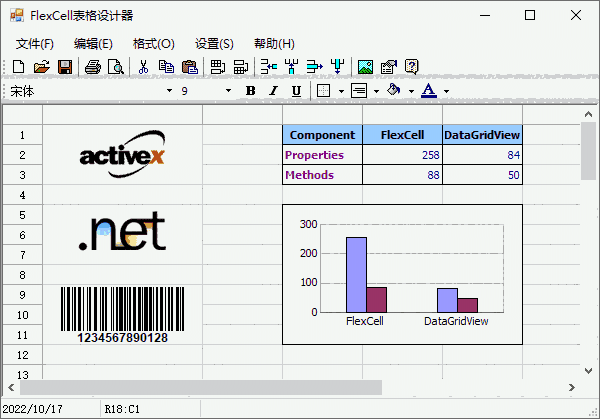Click the scroll left arrow
The image size is (600, 419).
pos(11,387)
